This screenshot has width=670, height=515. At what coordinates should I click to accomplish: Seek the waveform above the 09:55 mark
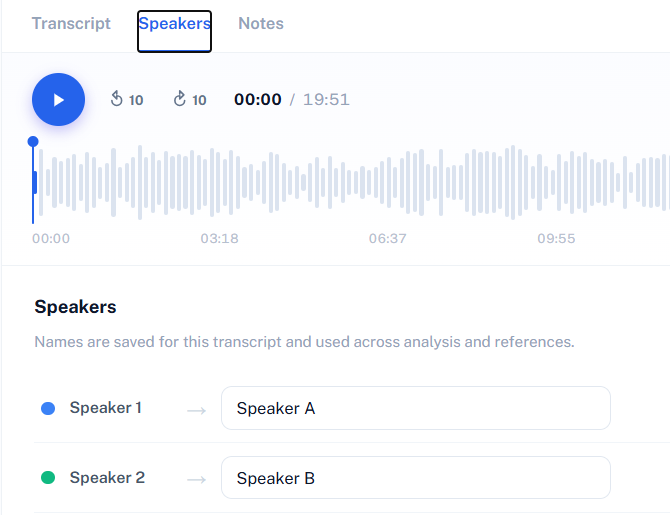tap(556, 182)
